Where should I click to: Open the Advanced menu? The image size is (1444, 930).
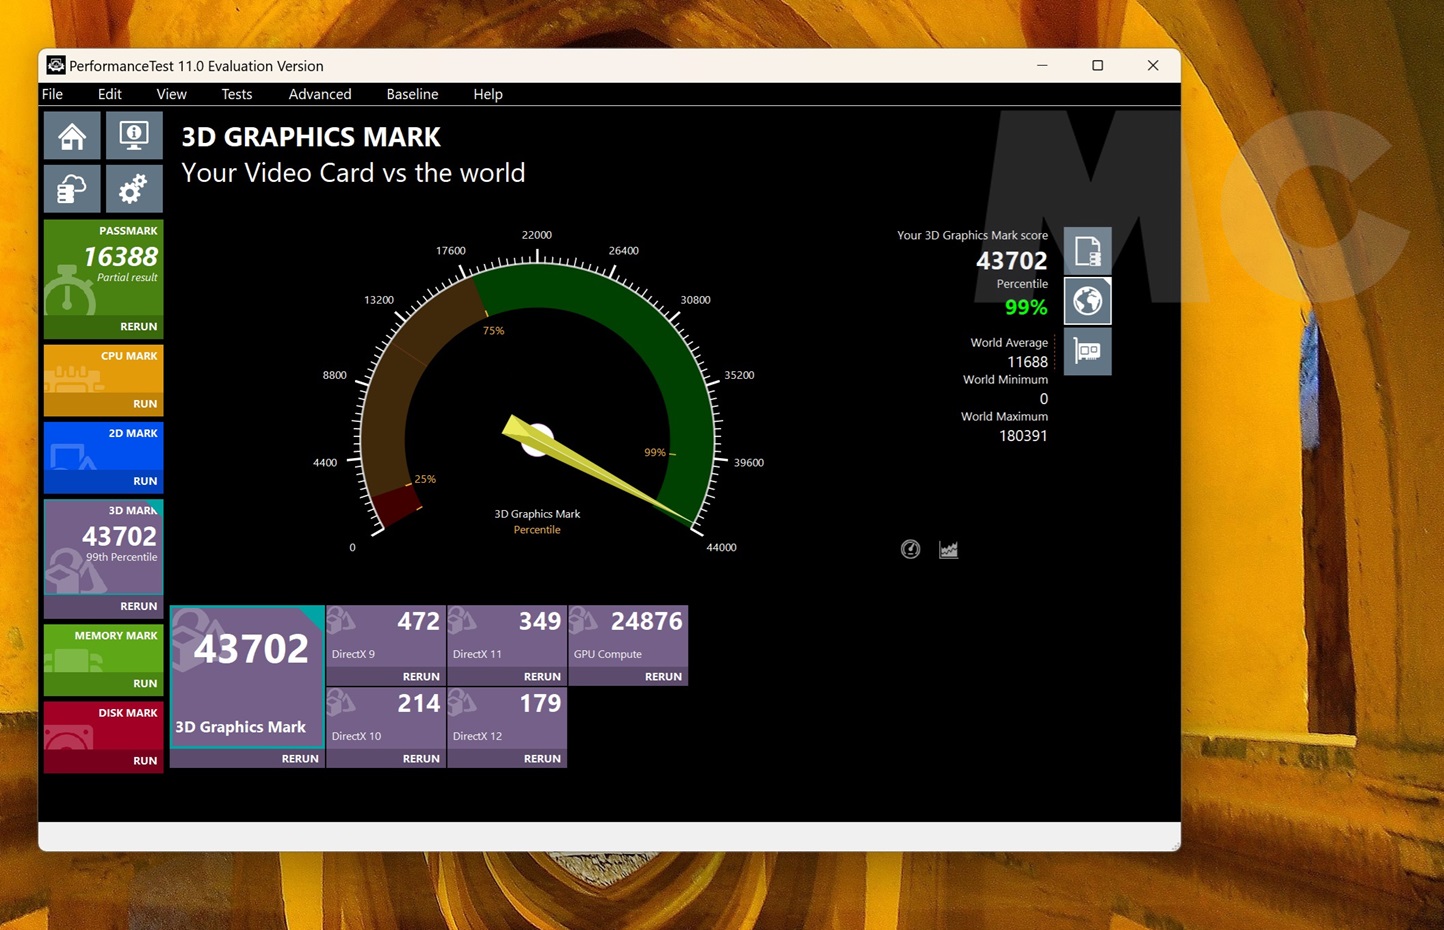[x=320, y=94]
